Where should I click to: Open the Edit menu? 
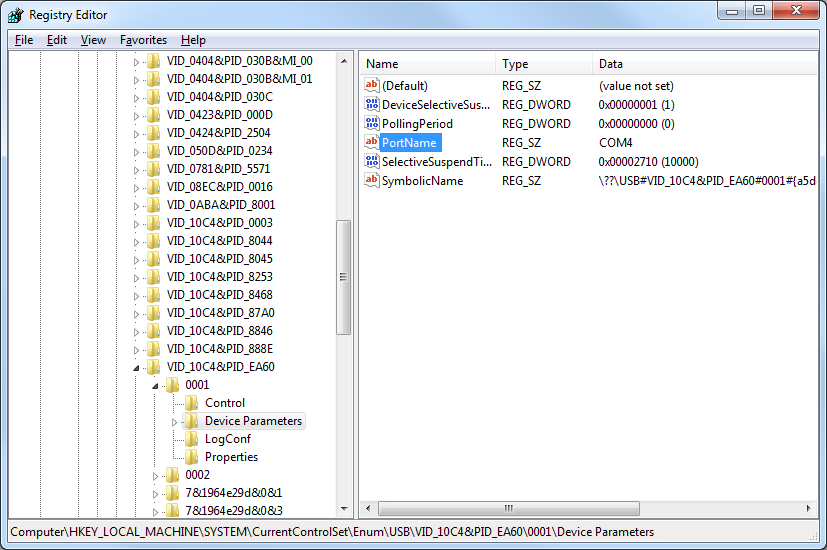57,40
